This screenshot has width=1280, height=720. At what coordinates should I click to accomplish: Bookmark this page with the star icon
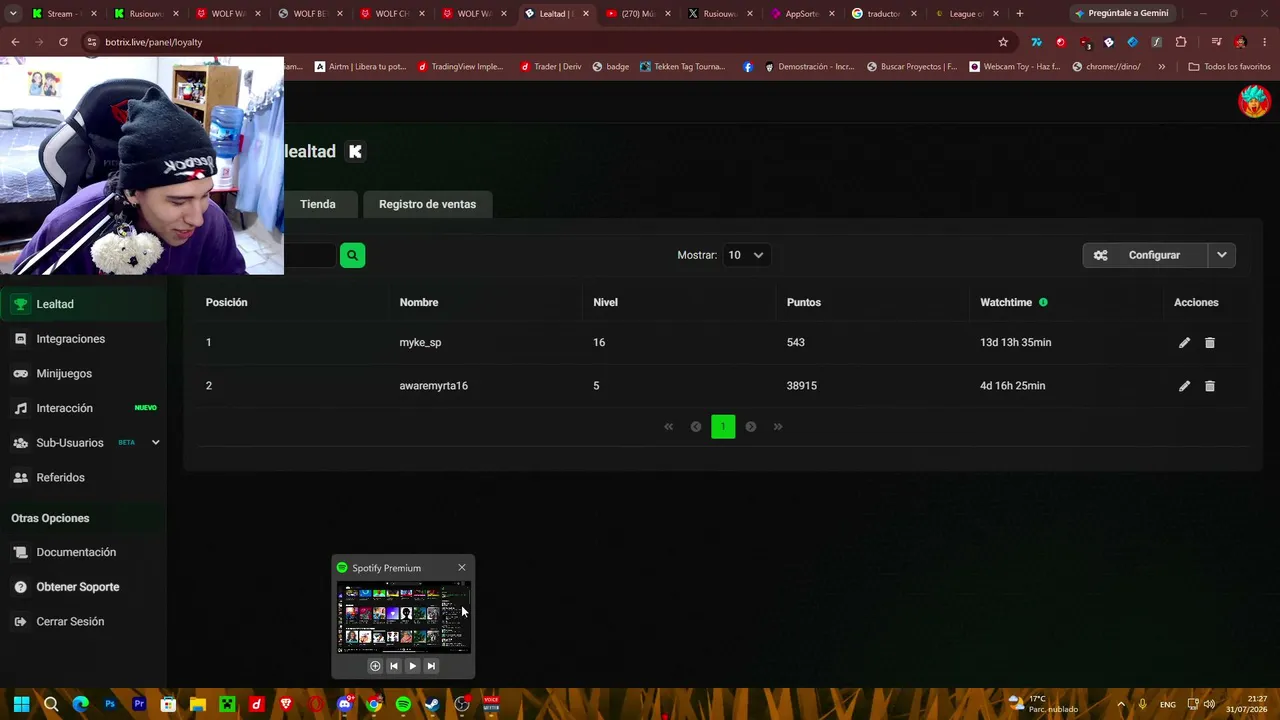(1003, 42)
